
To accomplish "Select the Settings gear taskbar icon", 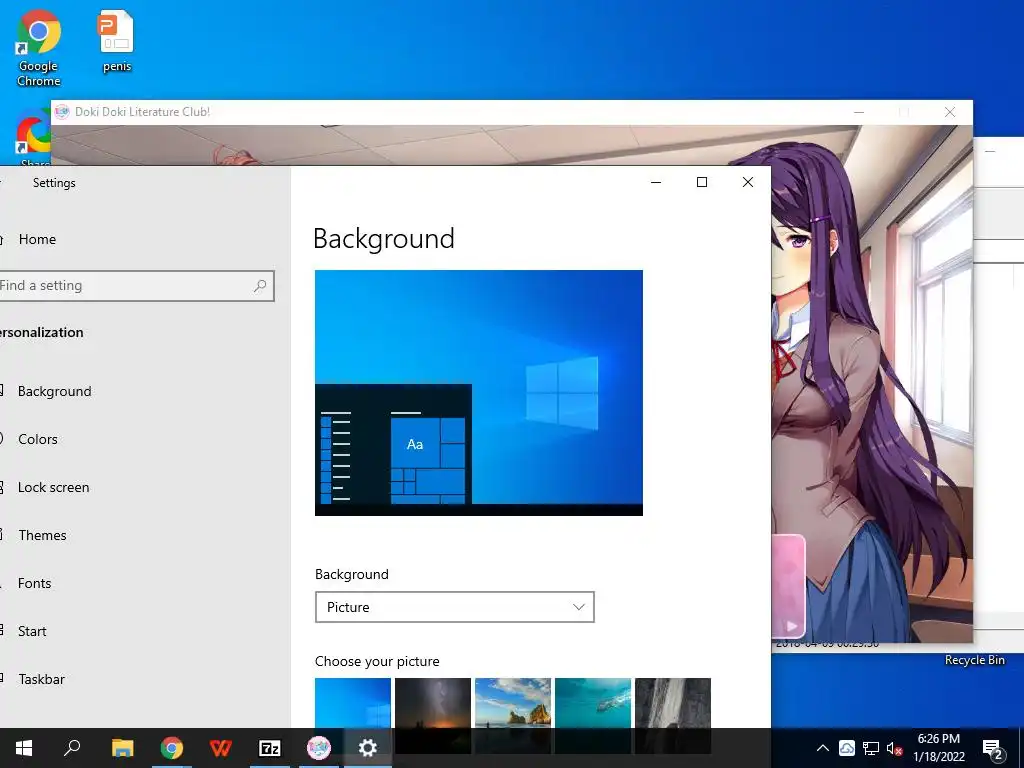I will [x=368, y=748].
